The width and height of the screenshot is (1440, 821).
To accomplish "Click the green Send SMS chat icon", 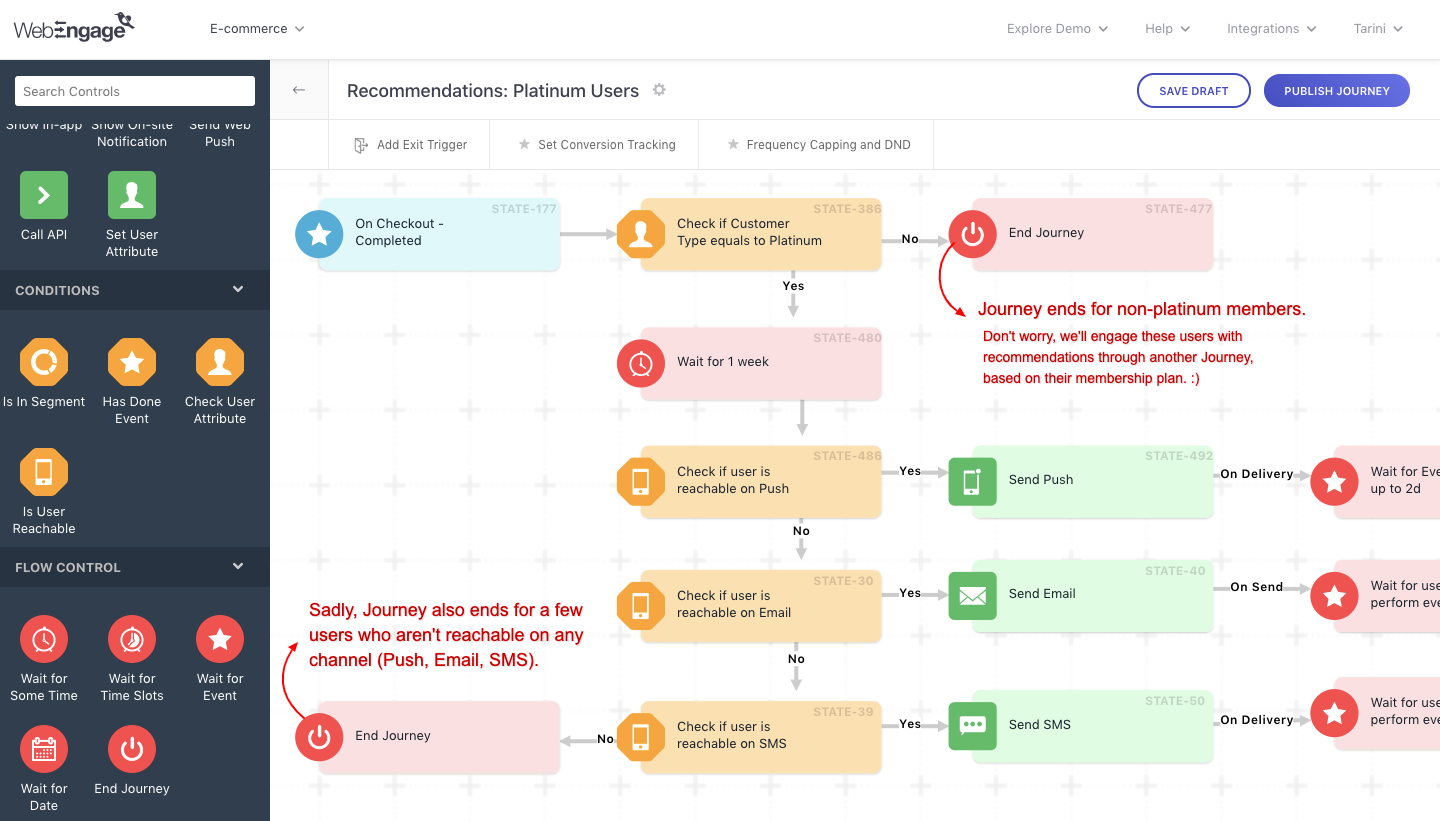I will pos(973,726).
